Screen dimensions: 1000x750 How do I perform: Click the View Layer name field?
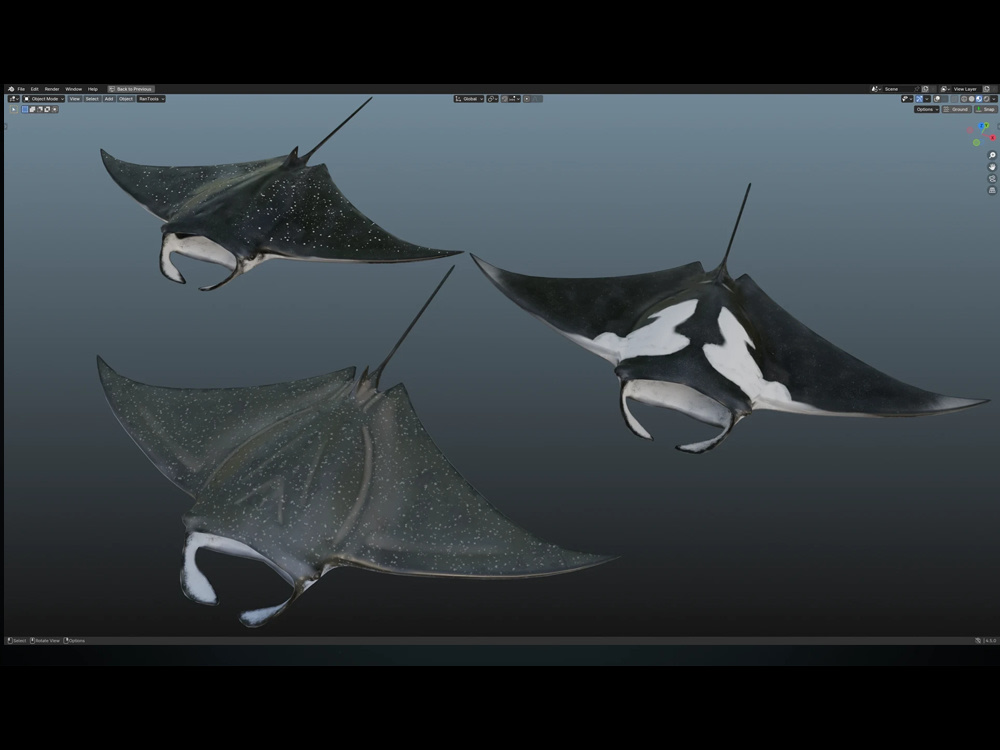[965, 89]
